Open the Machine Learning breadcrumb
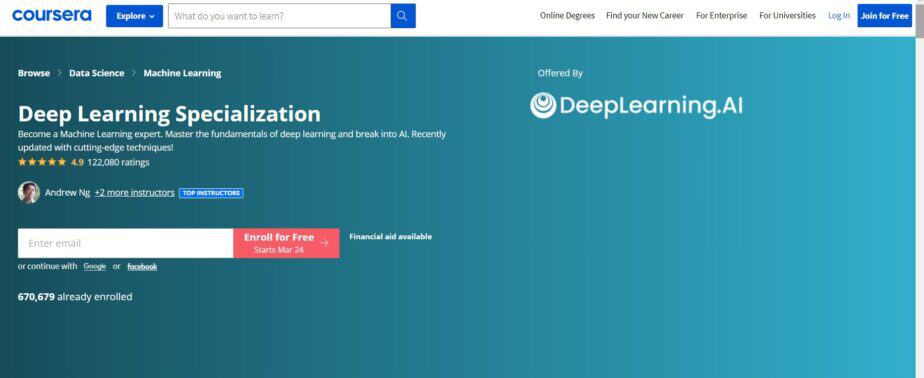 [x=182, y=73]
